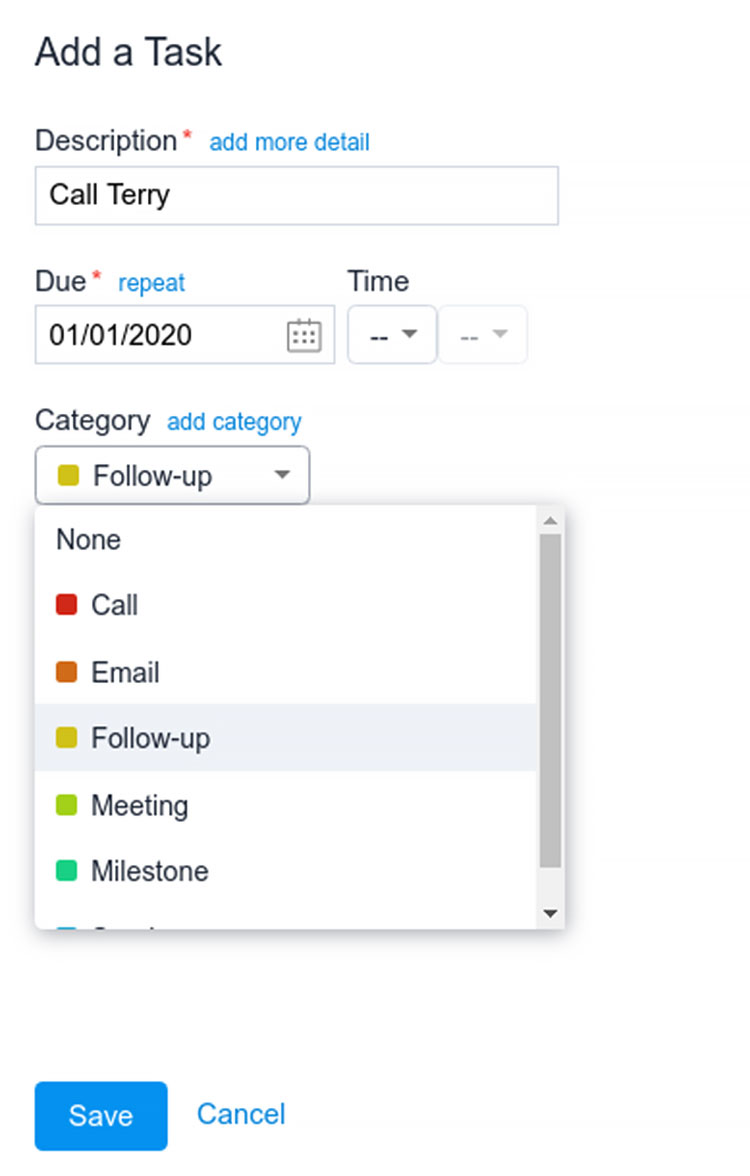Save the new task

pyautogui.click(x=101, y=1116)
